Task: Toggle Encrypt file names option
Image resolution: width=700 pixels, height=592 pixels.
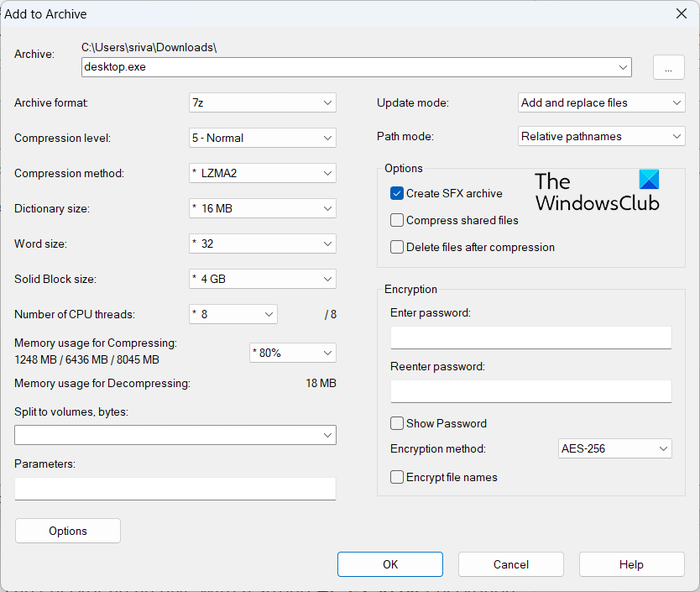Action: click(398, 477)
